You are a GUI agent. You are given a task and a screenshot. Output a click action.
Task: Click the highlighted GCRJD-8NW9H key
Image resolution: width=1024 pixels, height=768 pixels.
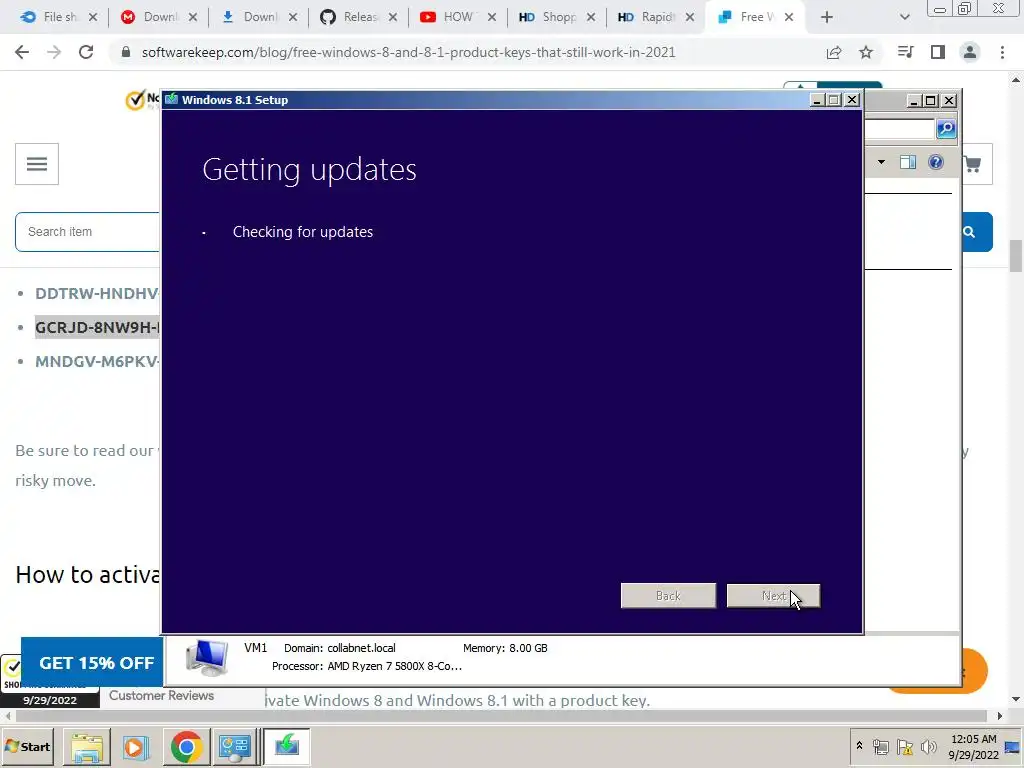[x=97, y=327]
